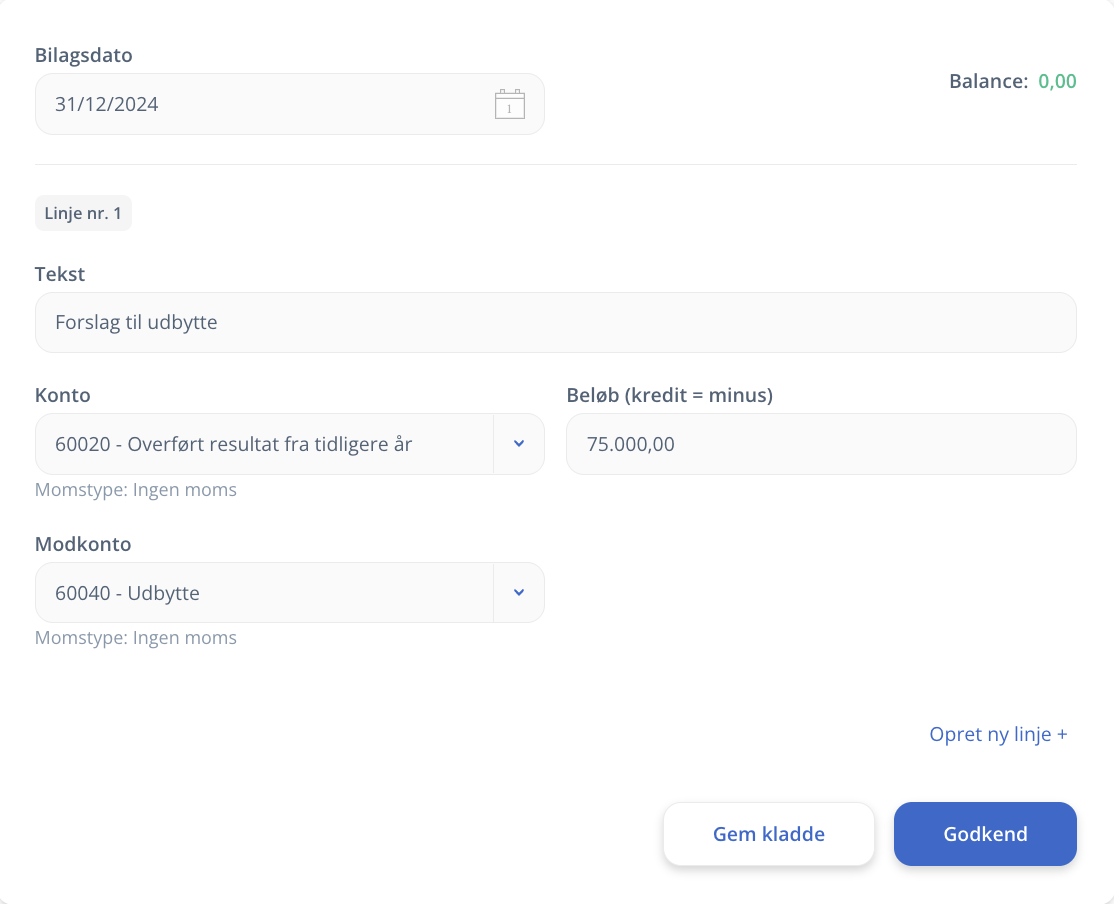The height and width of the screenshot is (904, 1114).
Task: Click the Bilagsdato date field showing 31/12/2024
Action: pyautogui.click(x=260, y=104)
